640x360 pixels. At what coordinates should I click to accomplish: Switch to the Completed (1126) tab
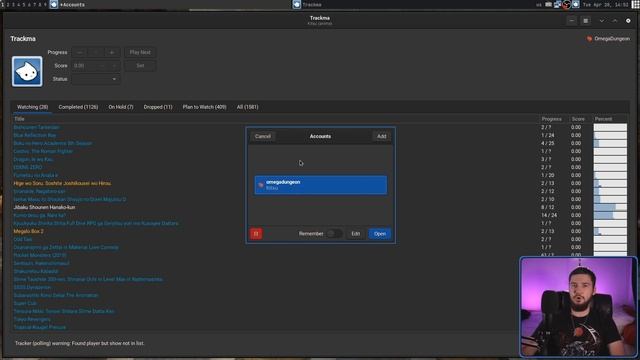click(x=78, y=107)
